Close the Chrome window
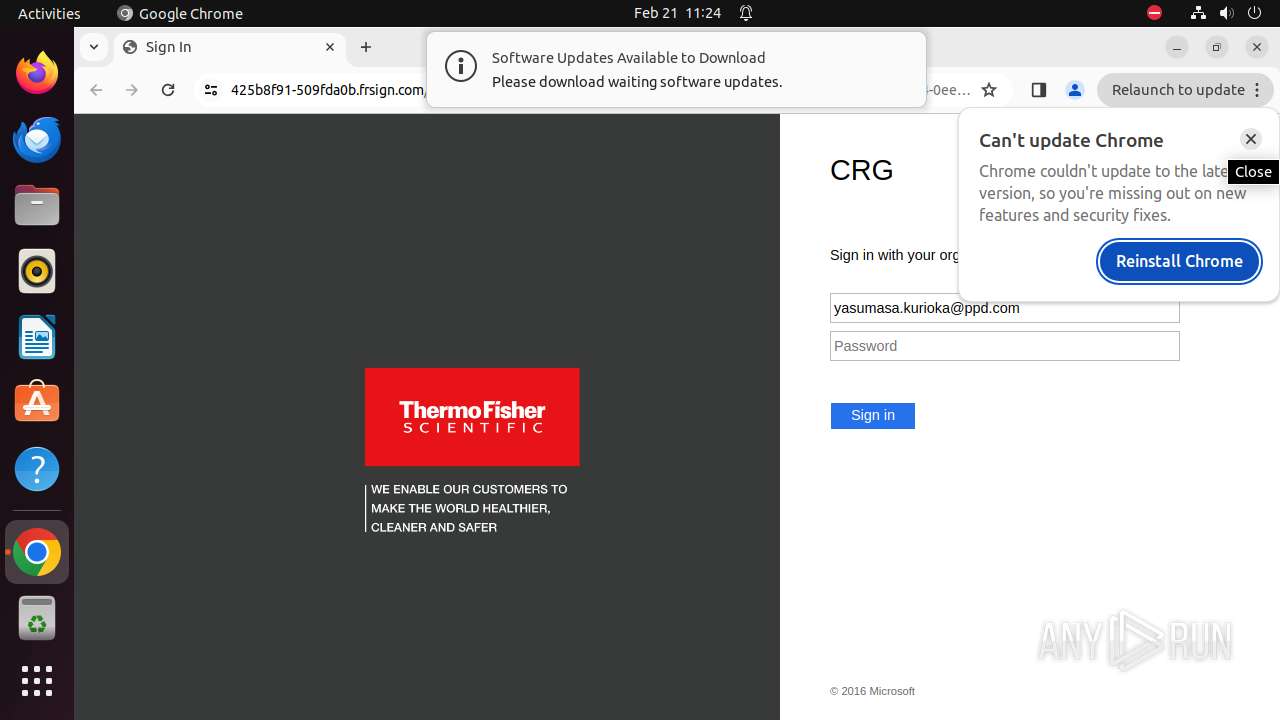 pos(1257,47)
